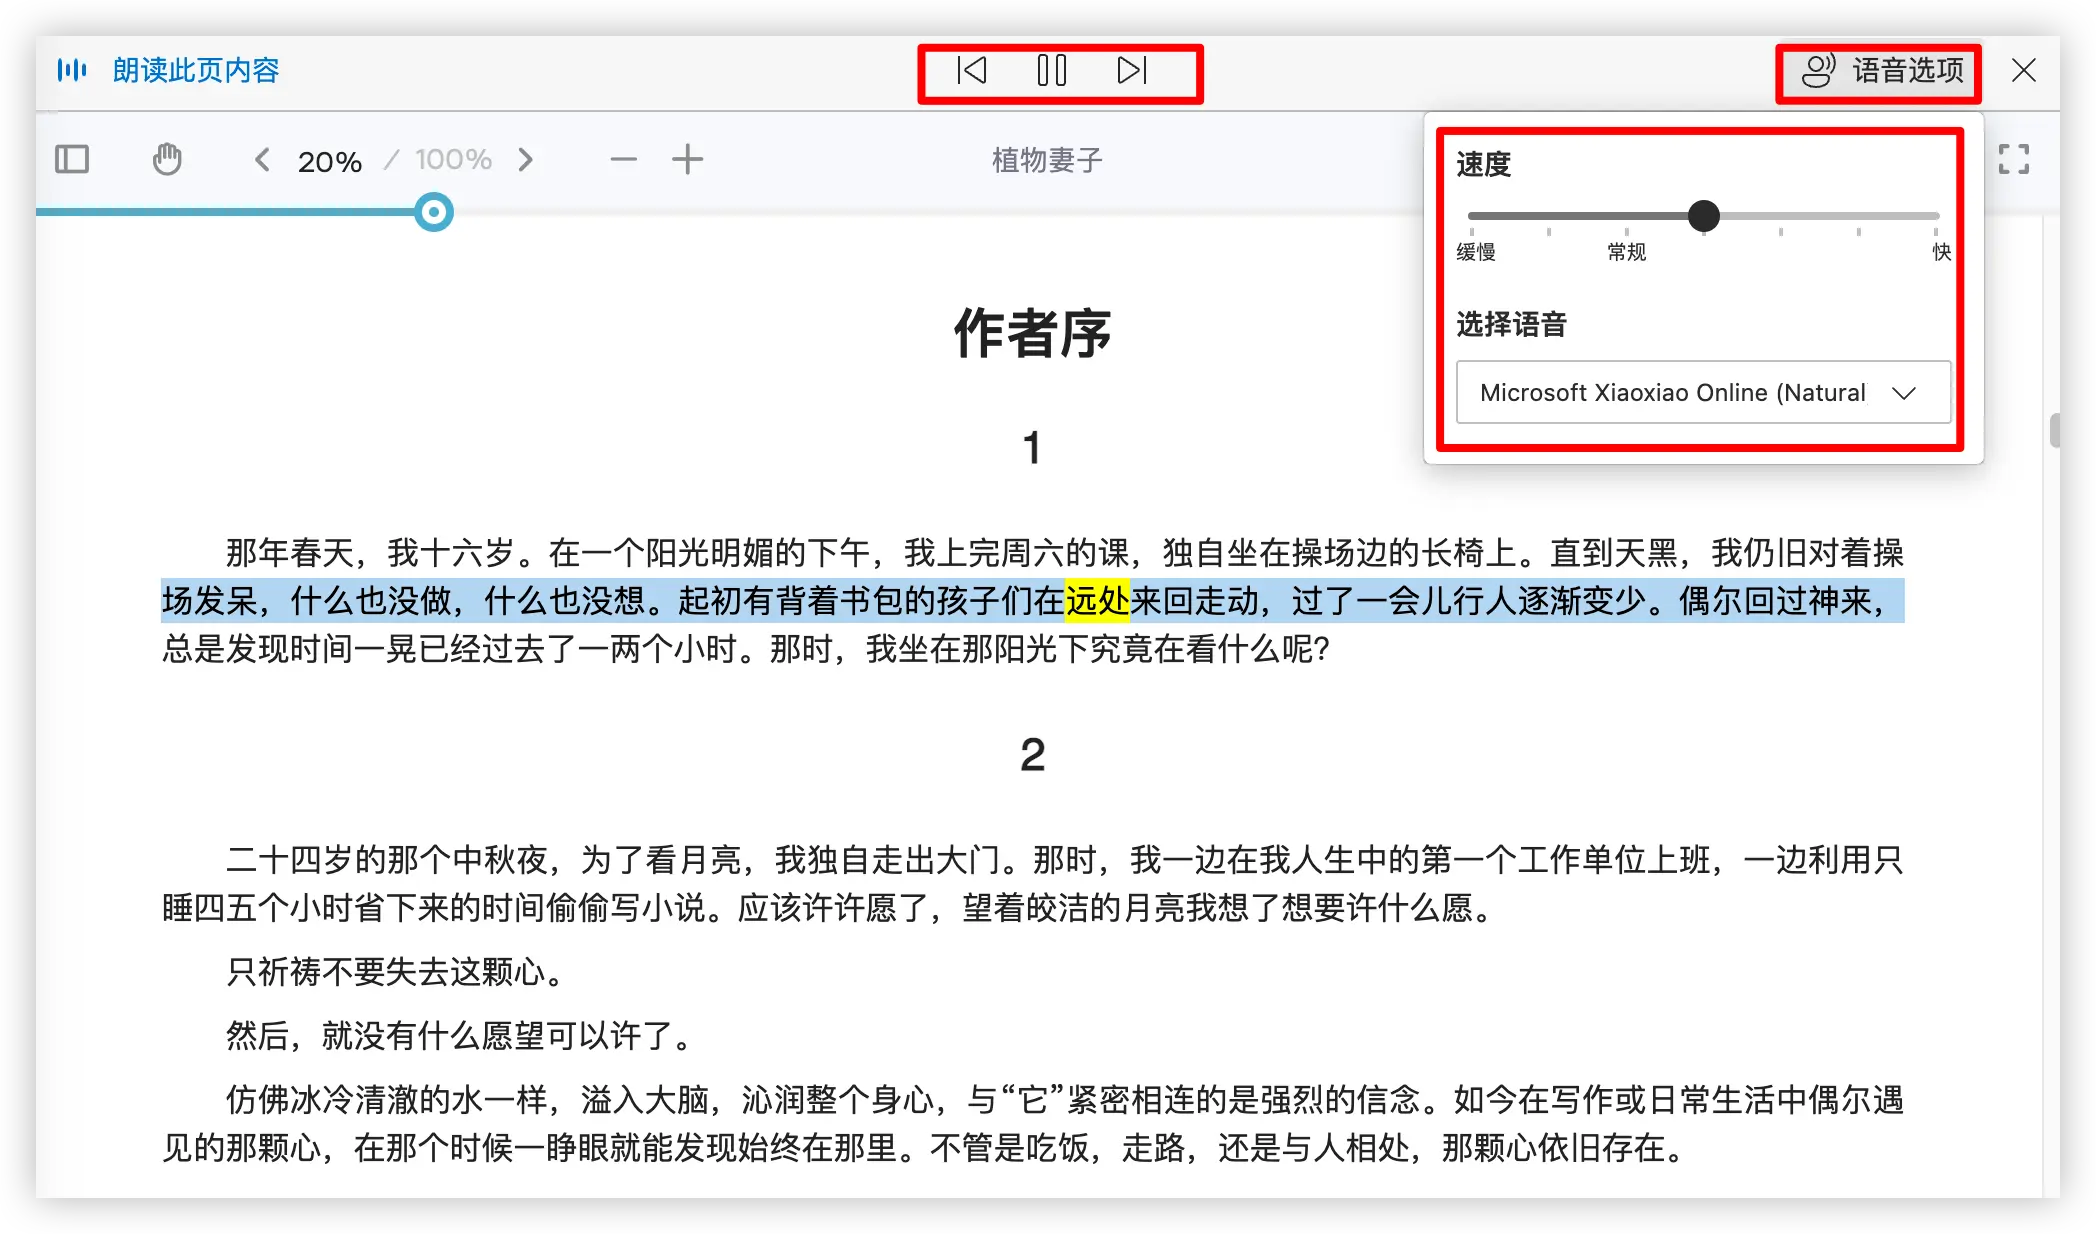Click the 20% progress value field

coord(330,161)
